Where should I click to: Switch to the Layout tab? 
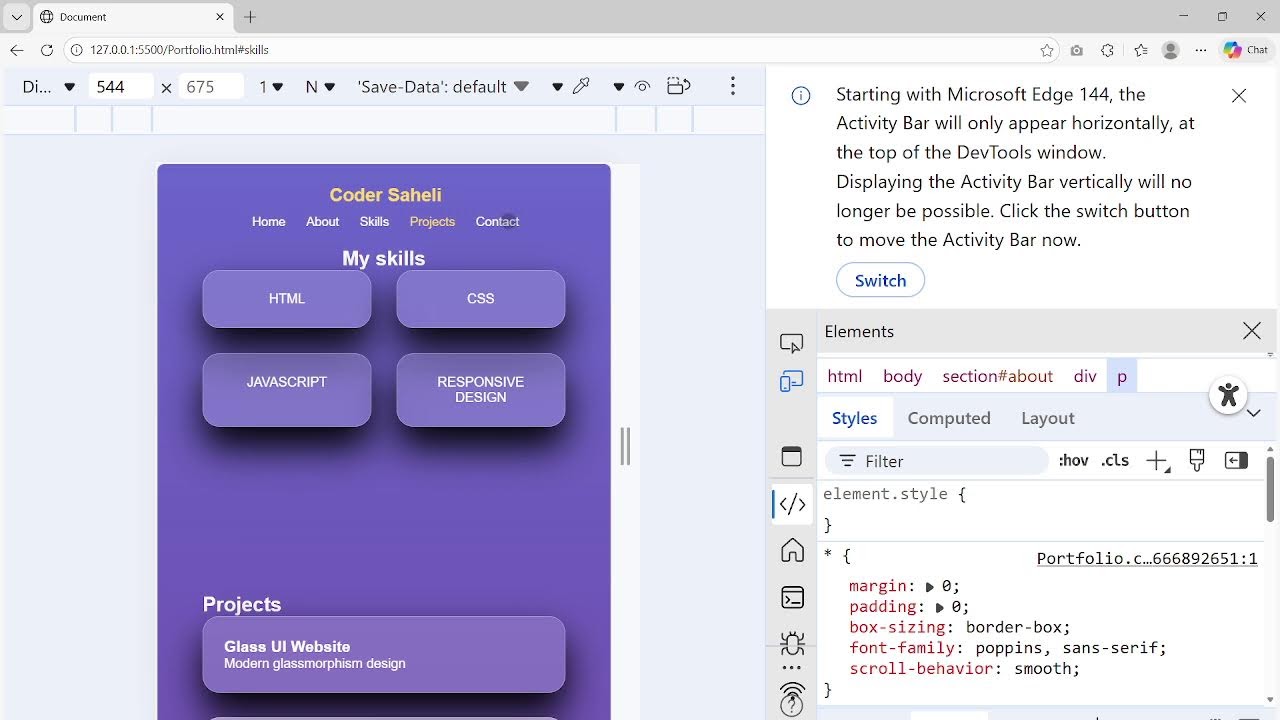coord(1048,418)
